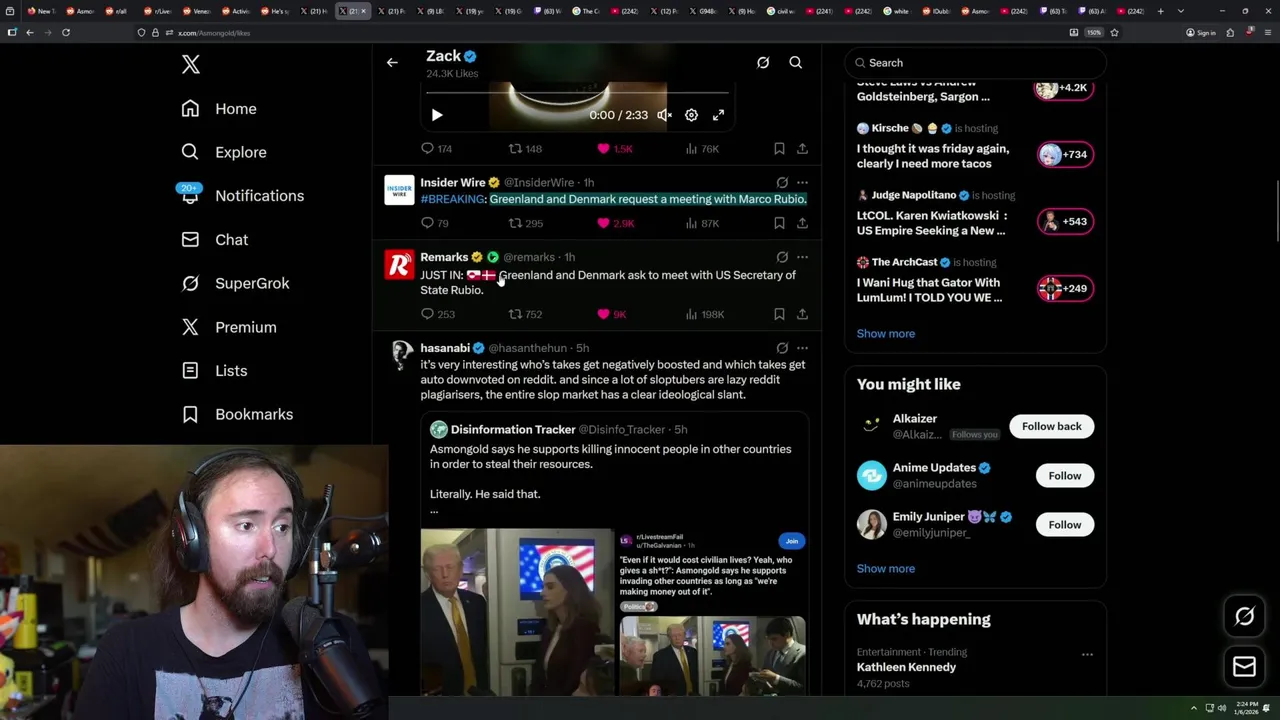
Task: Click Grok icon on Remarks post
Action: [x=782, y=257]
